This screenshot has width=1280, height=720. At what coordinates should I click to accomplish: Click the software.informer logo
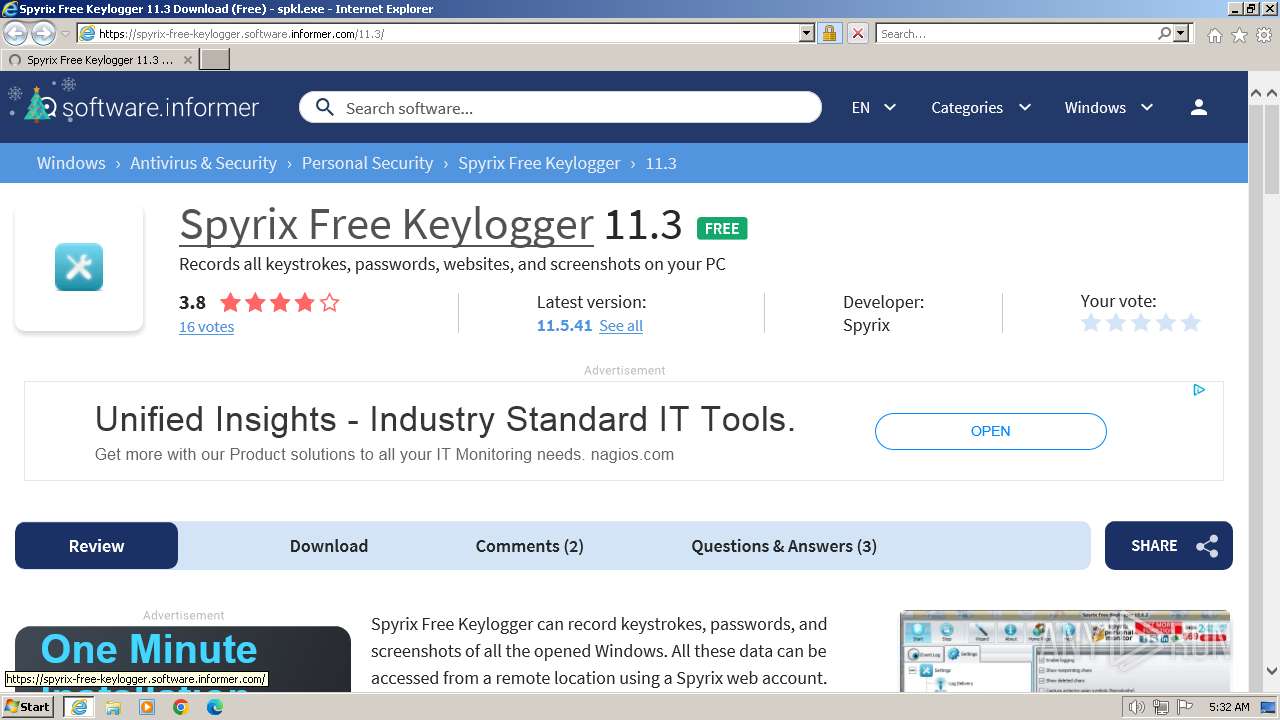(134, 104)
